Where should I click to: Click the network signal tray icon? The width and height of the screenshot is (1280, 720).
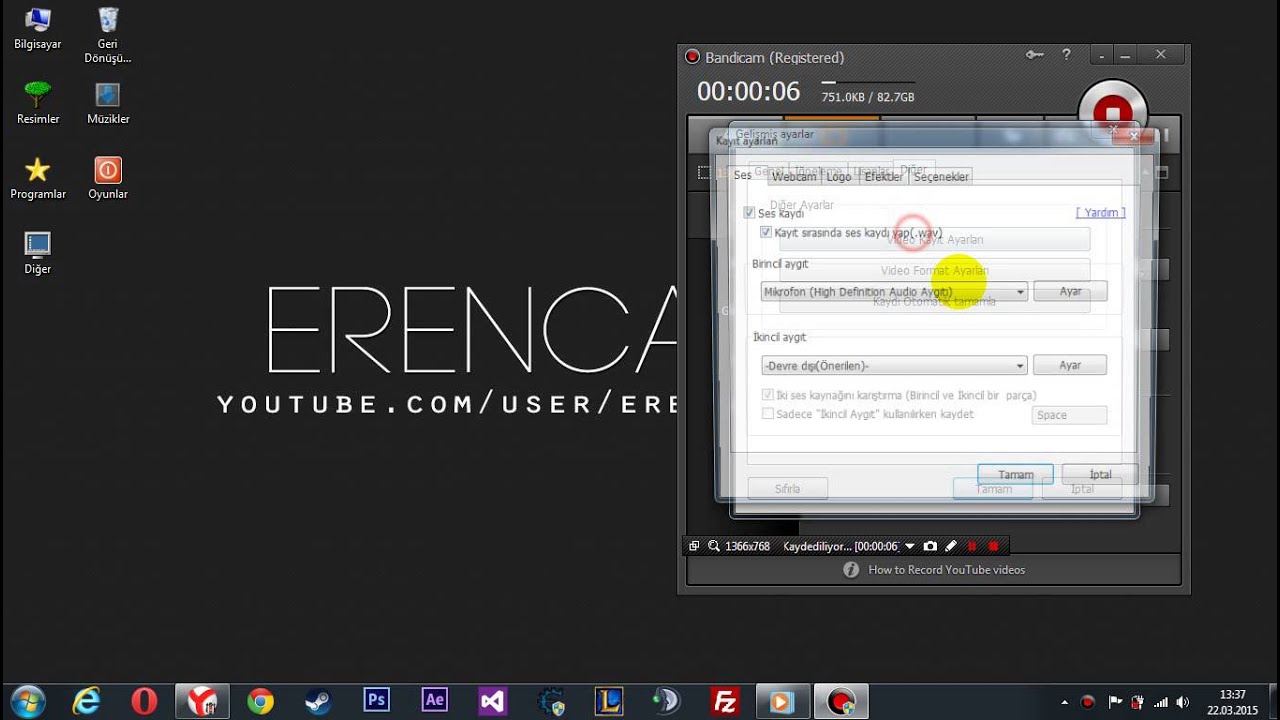point(1161,702)
